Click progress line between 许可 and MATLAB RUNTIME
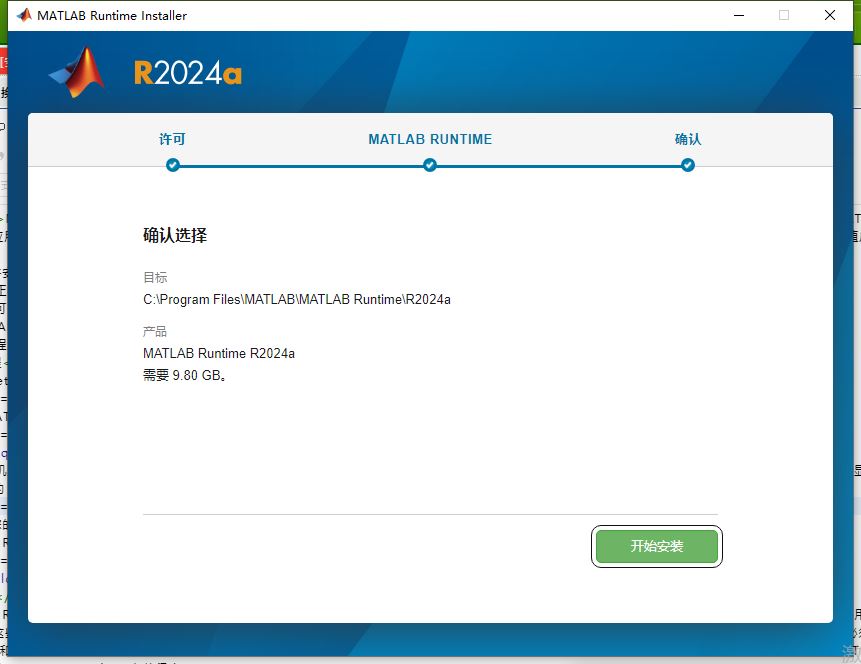Image resolution: width=861 pixels, height=664 pixels. pos(300,165)
